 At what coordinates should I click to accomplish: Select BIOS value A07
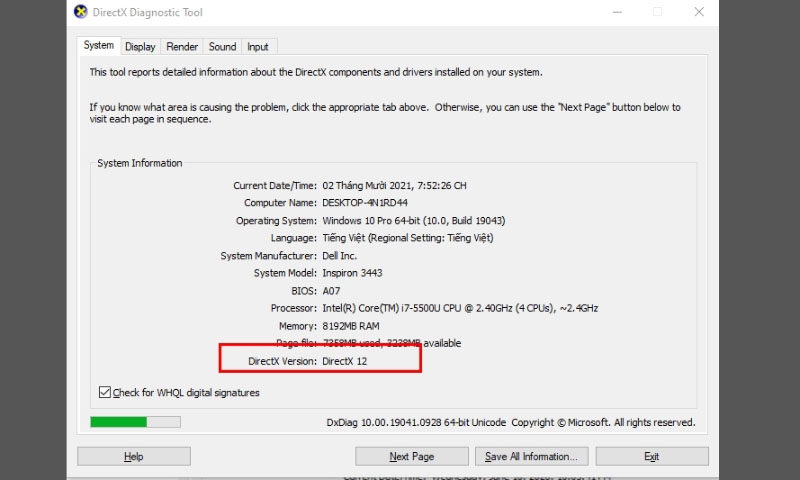click(x=331, y=291)
